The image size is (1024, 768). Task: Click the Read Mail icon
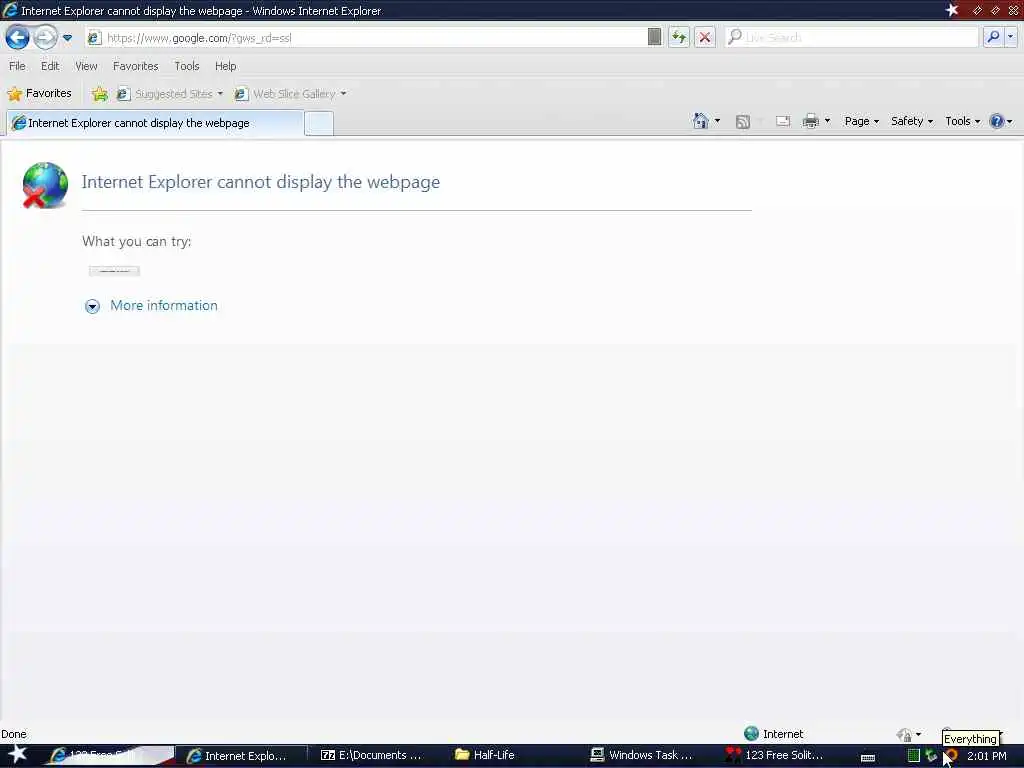point(782,121)
